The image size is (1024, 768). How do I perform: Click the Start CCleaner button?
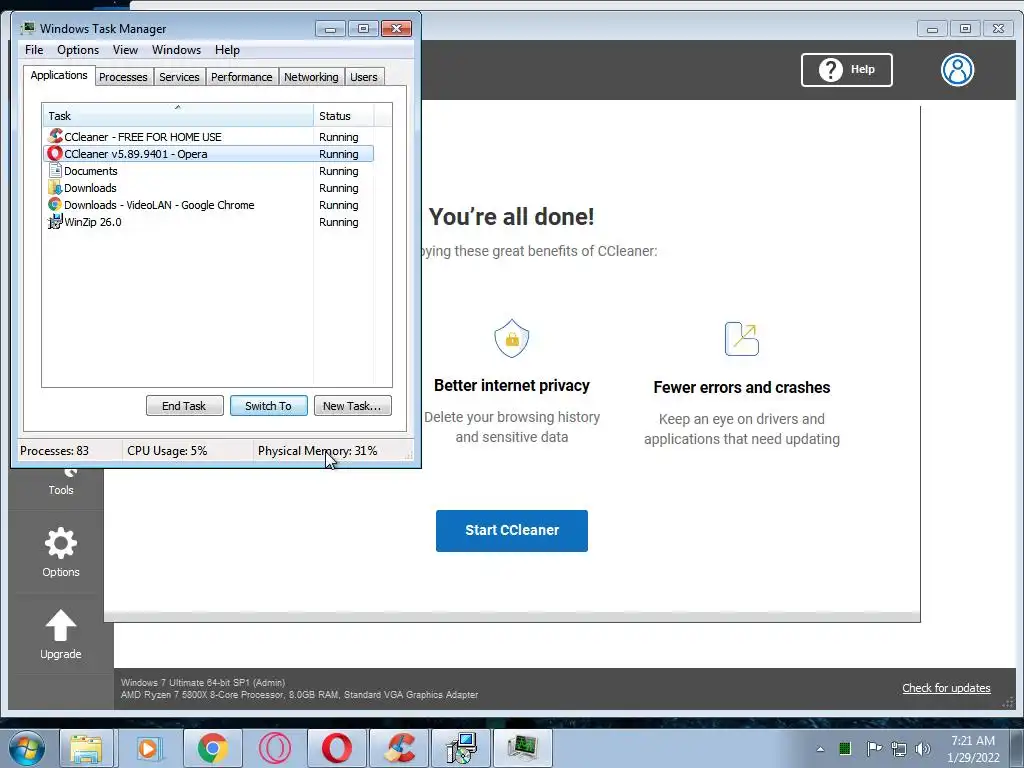(x=511, y=530)
